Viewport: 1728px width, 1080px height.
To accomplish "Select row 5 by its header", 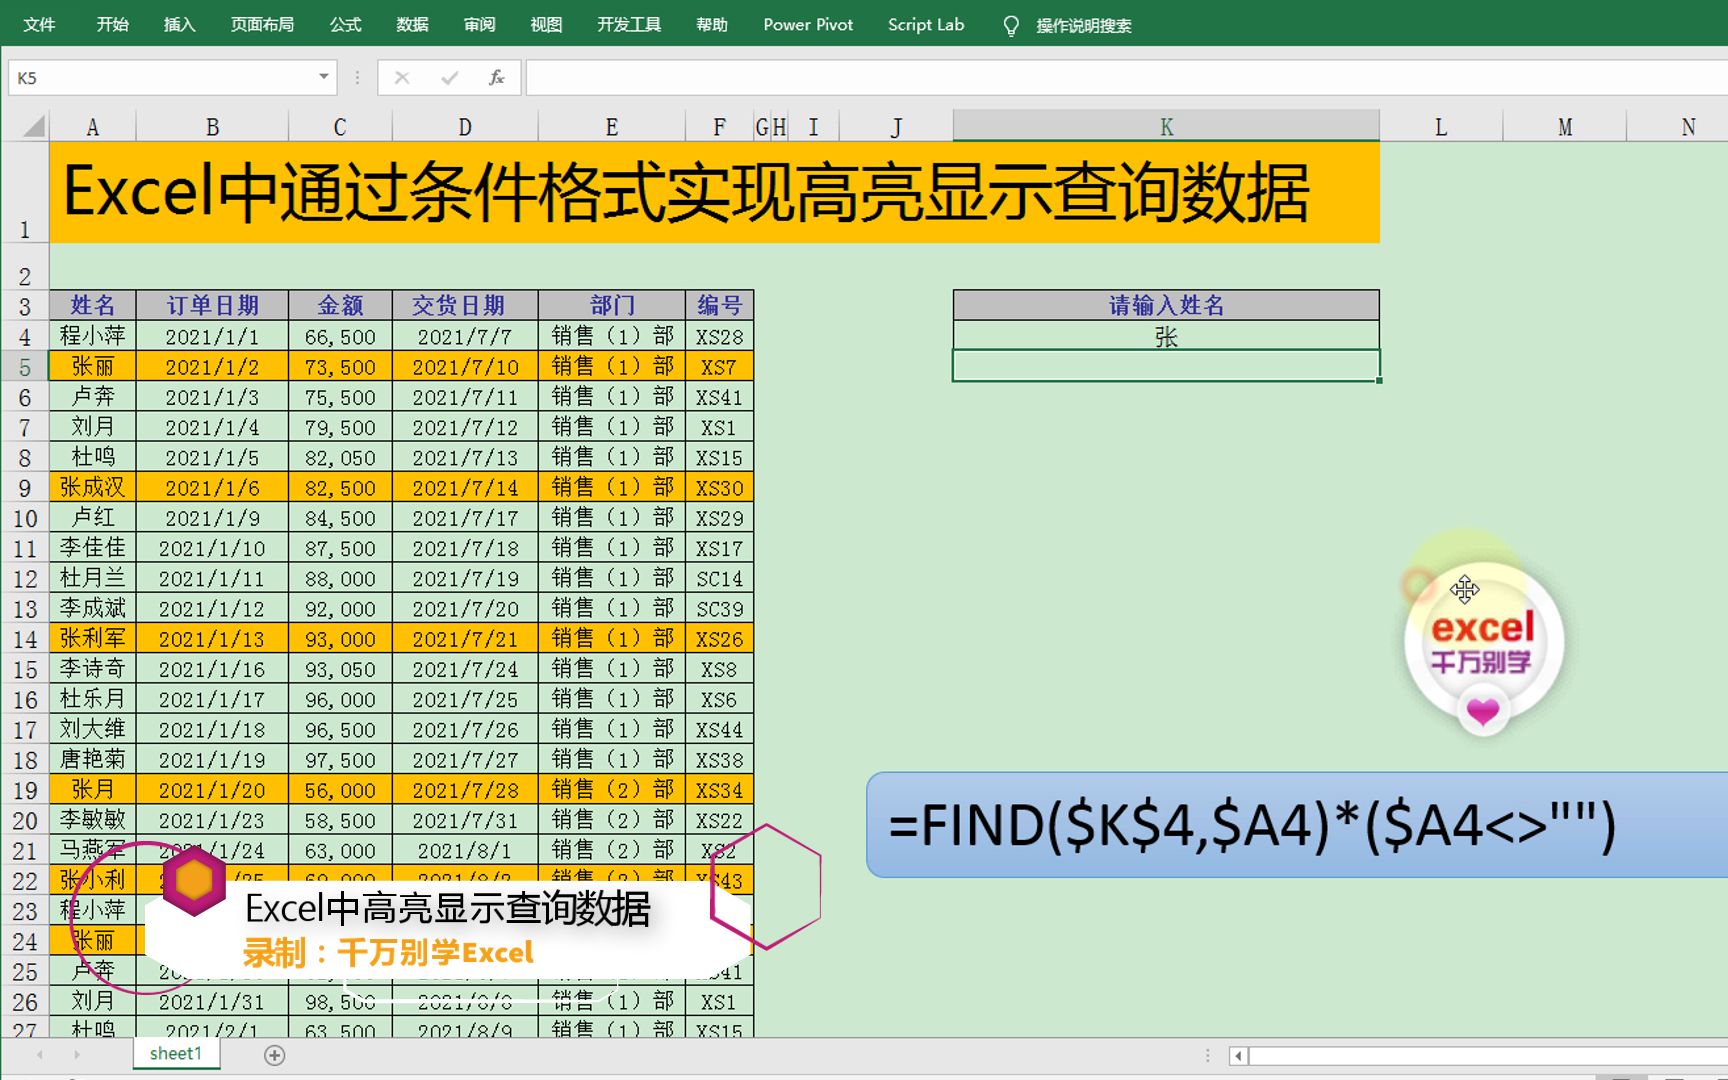I will click(x=24, y=366).
